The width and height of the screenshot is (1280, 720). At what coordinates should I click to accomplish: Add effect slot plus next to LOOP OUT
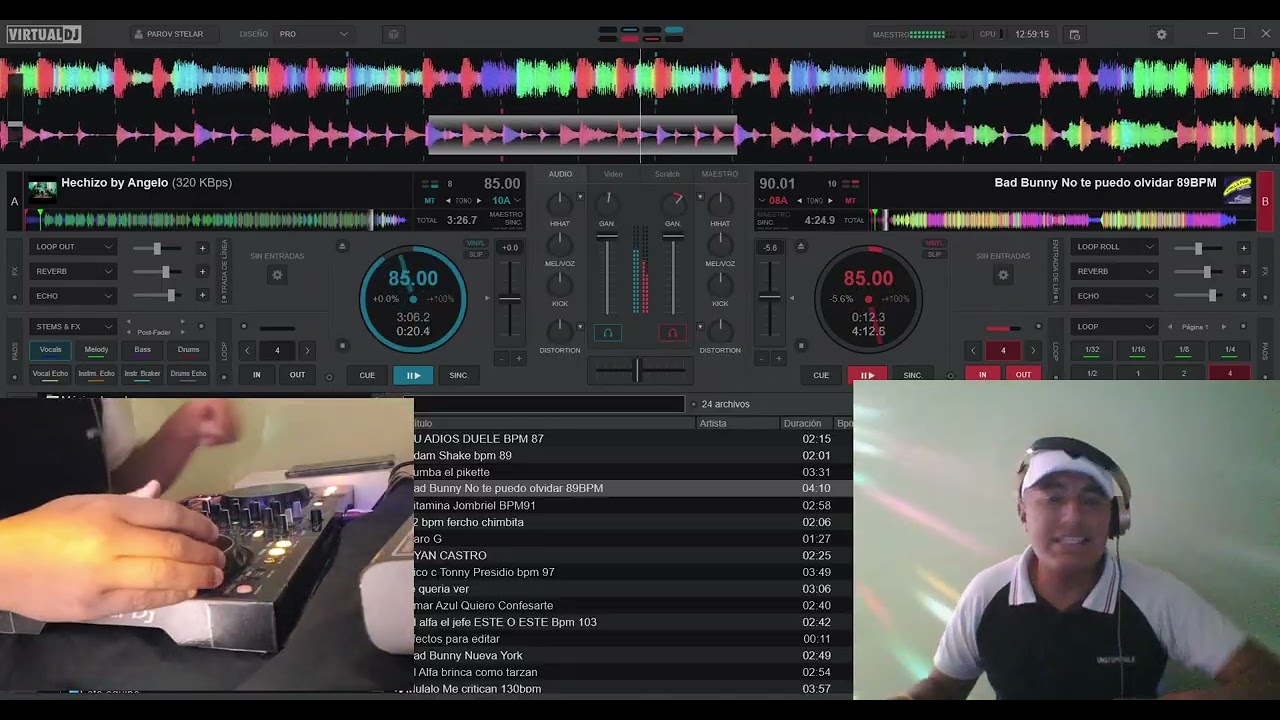tap(202, 248)
